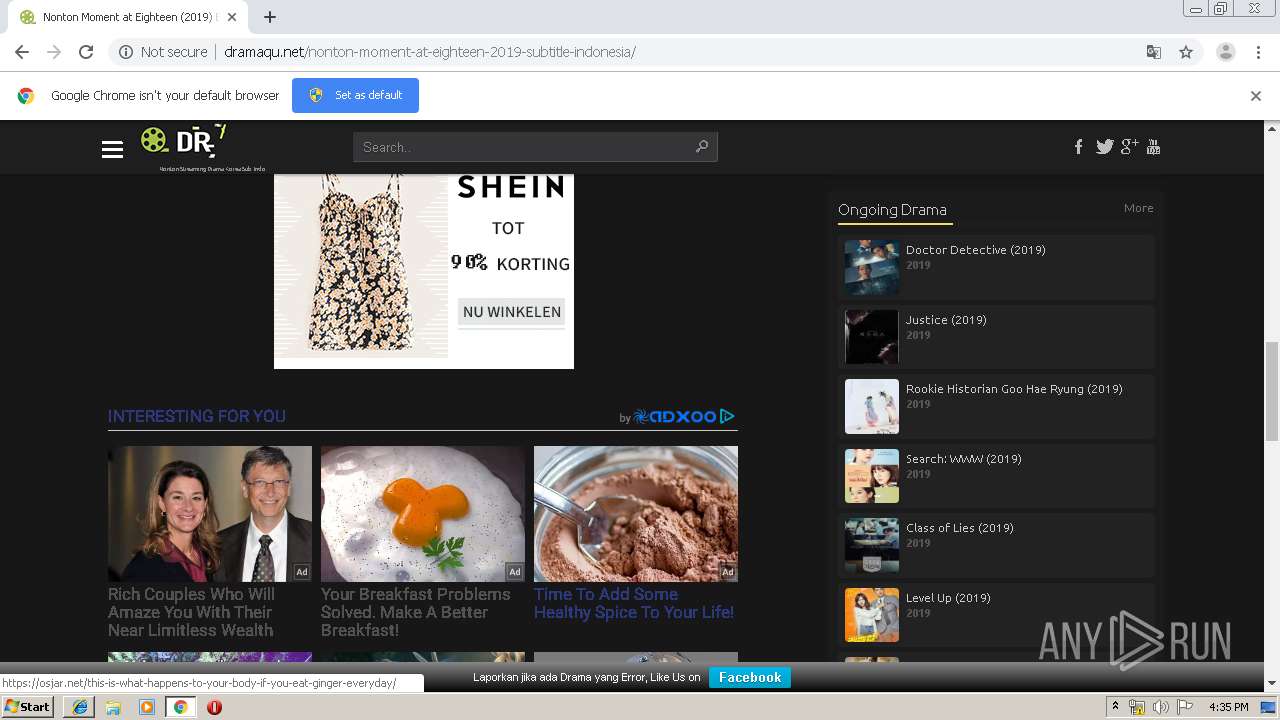
Task: Open More ongoing dramas link
Action: (1138, 208)
